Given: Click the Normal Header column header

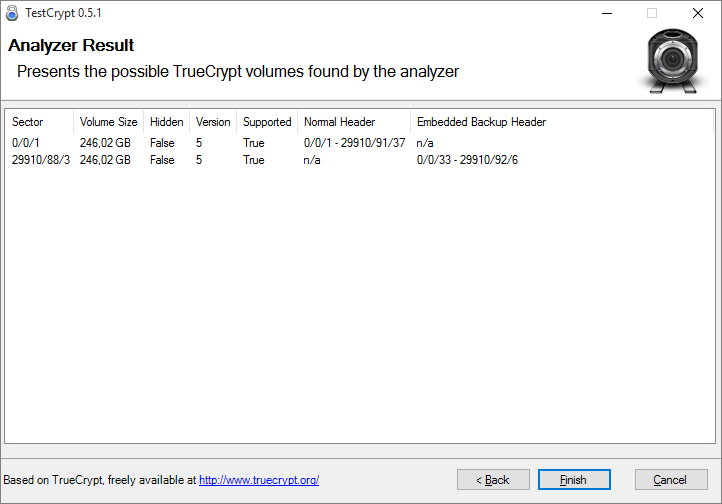Looking at the screenshot, I should pos(354,122).
